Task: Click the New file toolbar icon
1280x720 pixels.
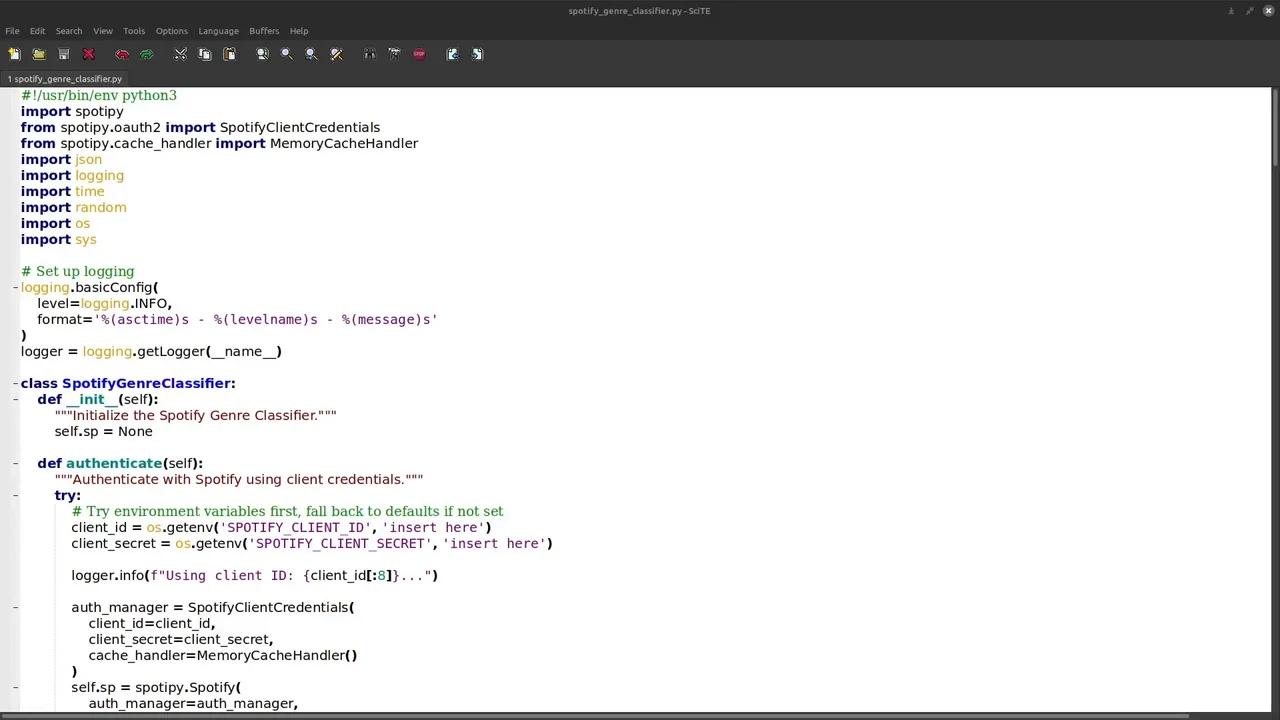Action: click(14, 54)
